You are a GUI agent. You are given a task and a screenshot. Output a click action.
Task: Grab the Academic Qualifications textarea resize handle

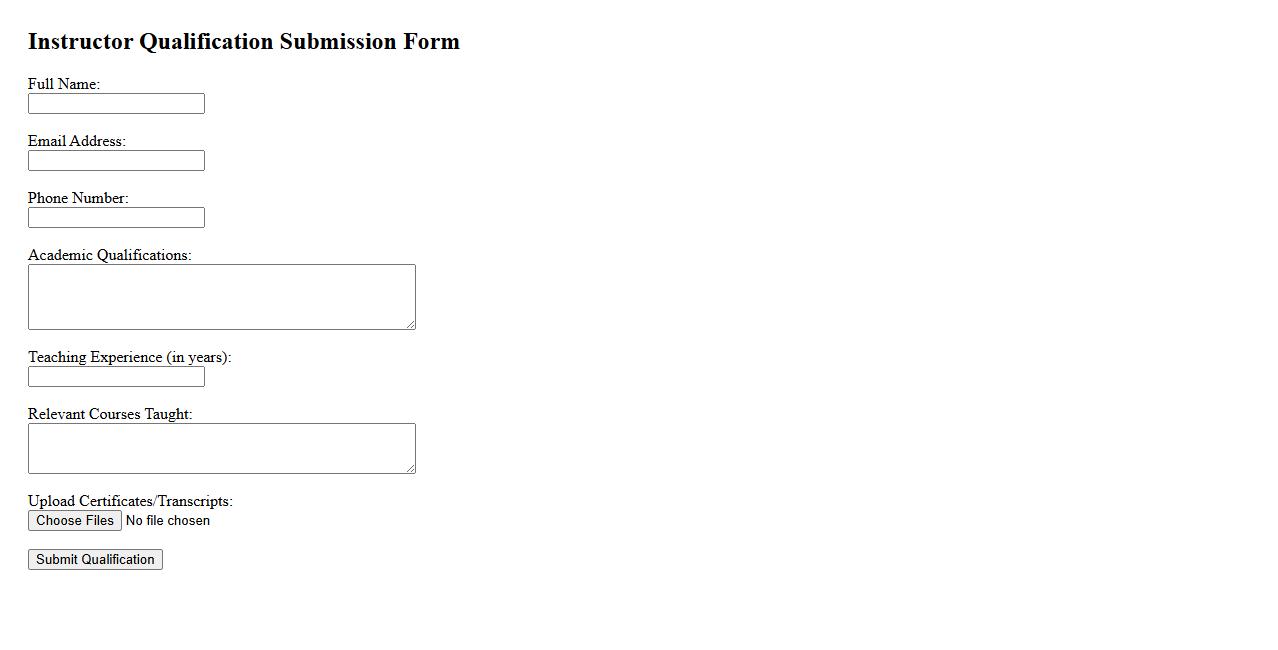pyautogui.click(x=410, y=324)
